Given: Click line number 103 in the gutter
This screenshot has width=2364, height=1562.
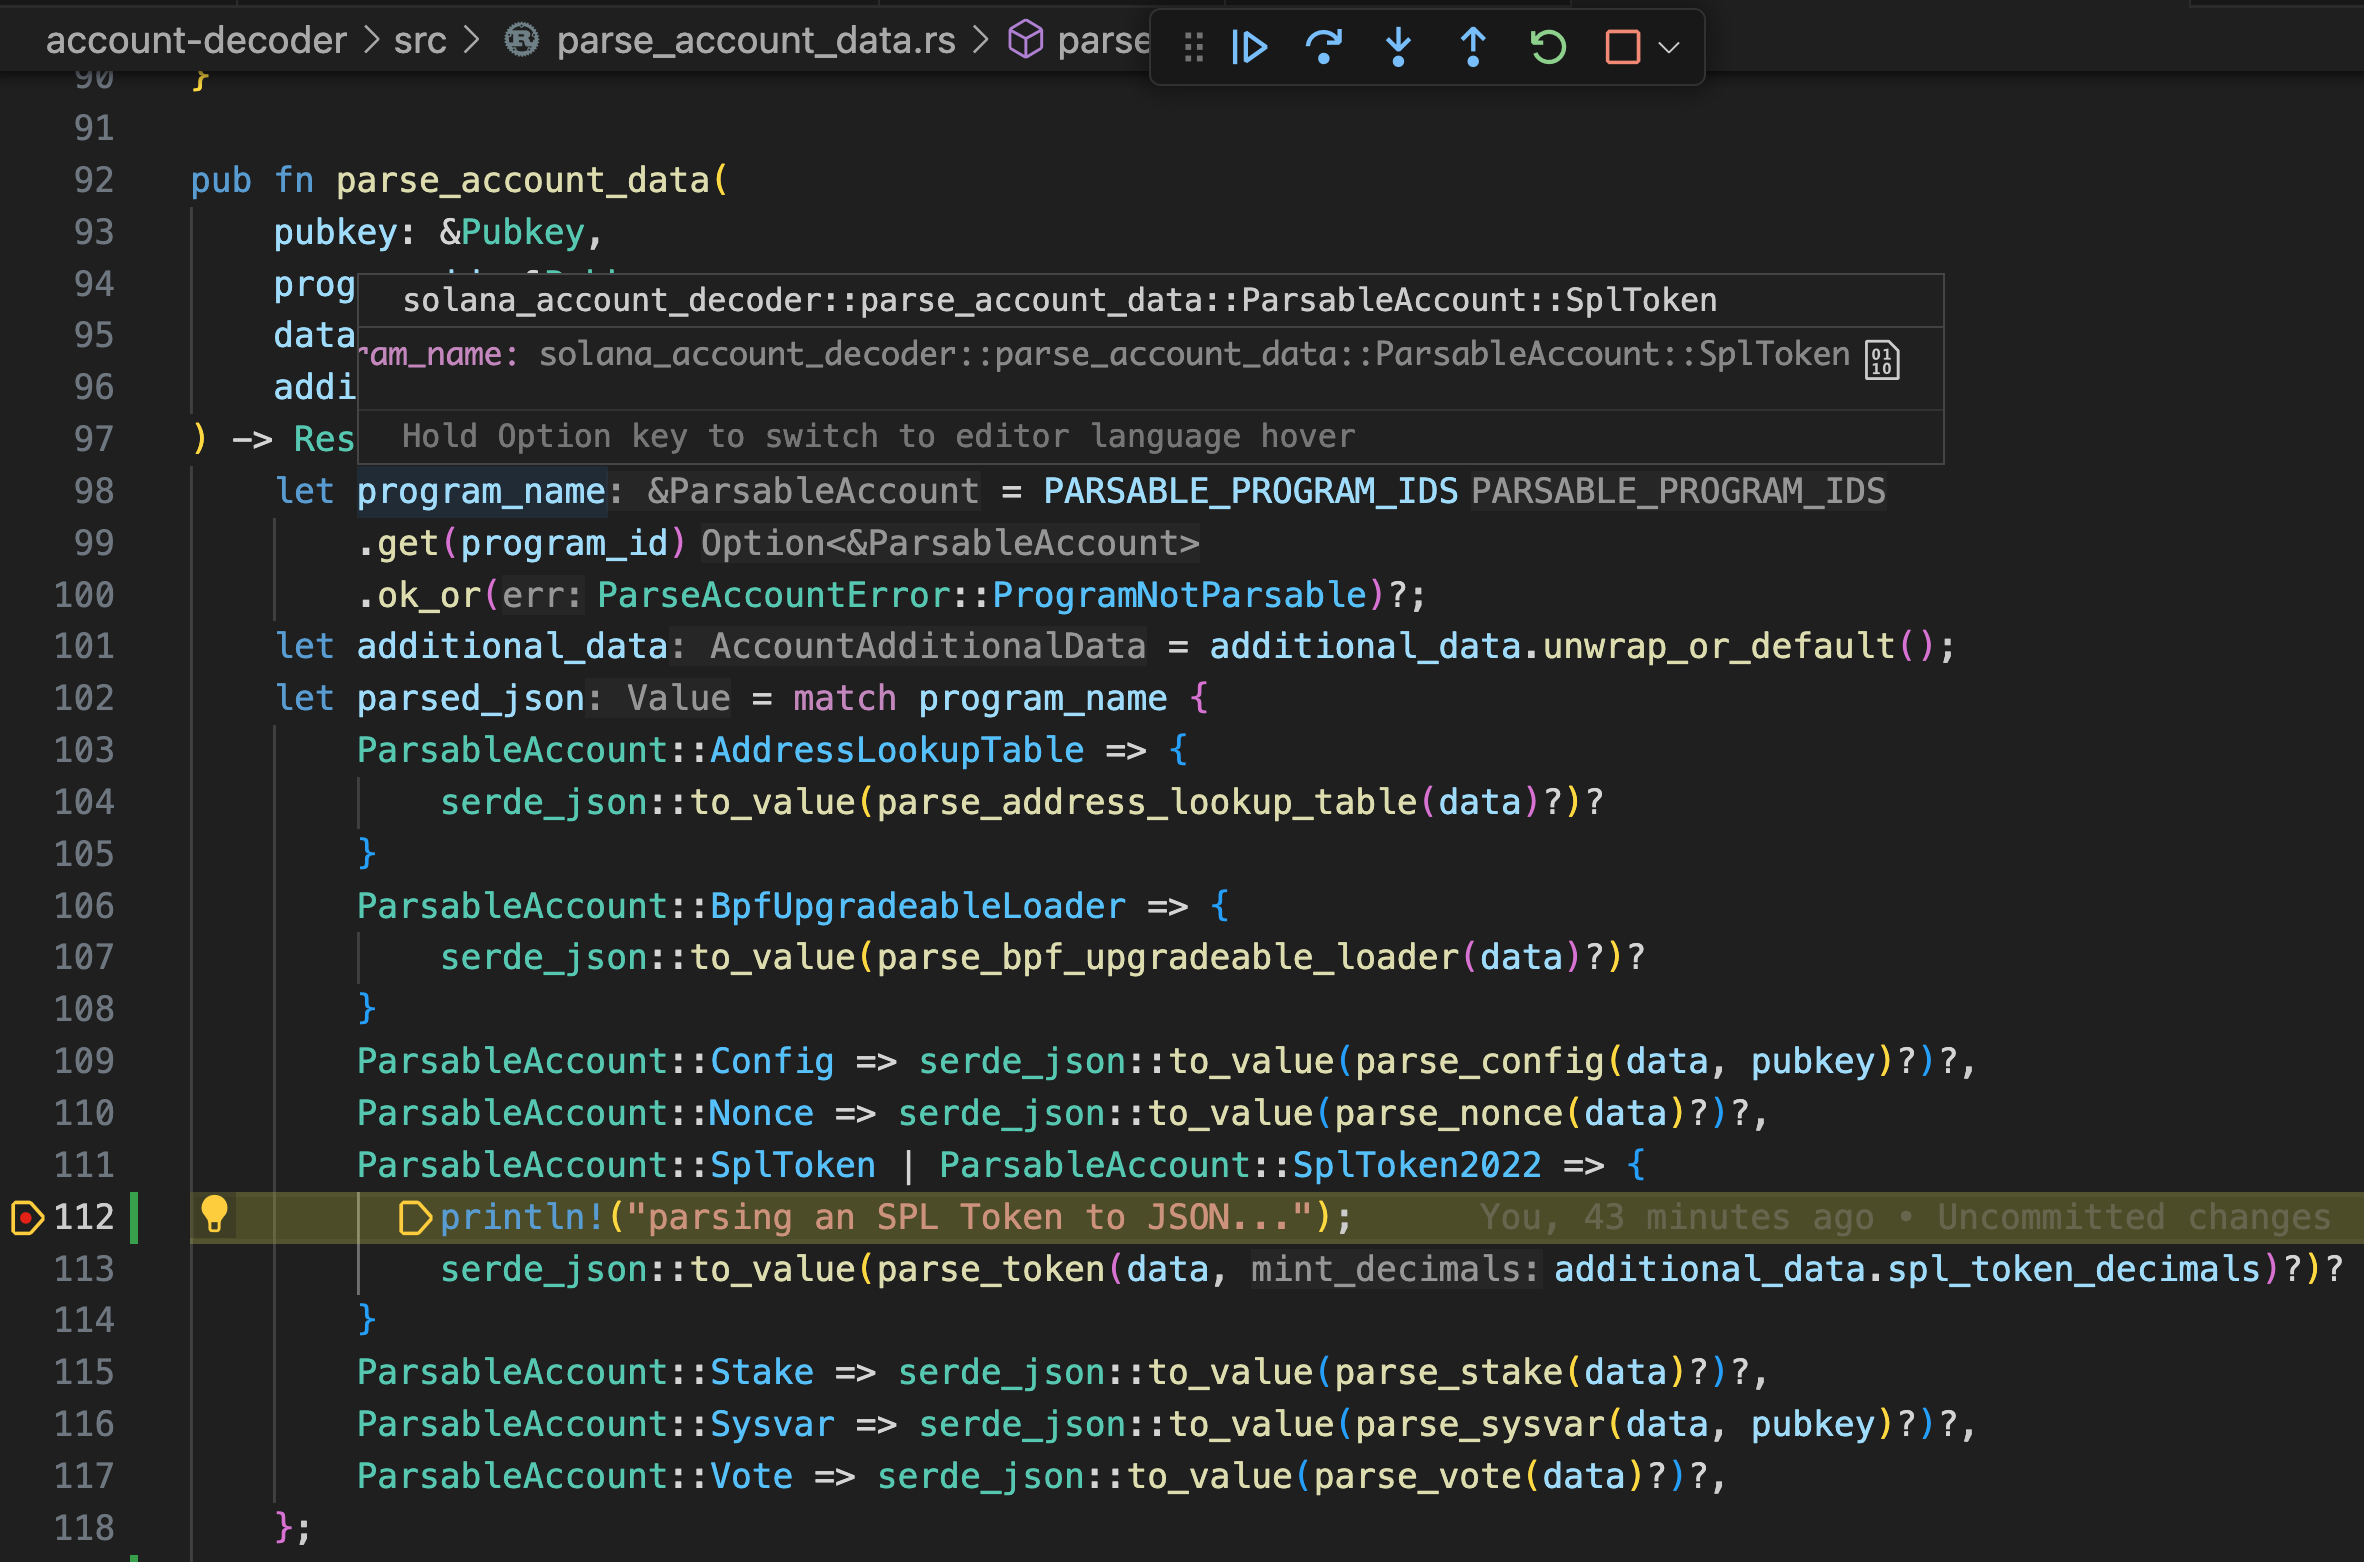Looking at the screenshot, I should coord(84,750).
